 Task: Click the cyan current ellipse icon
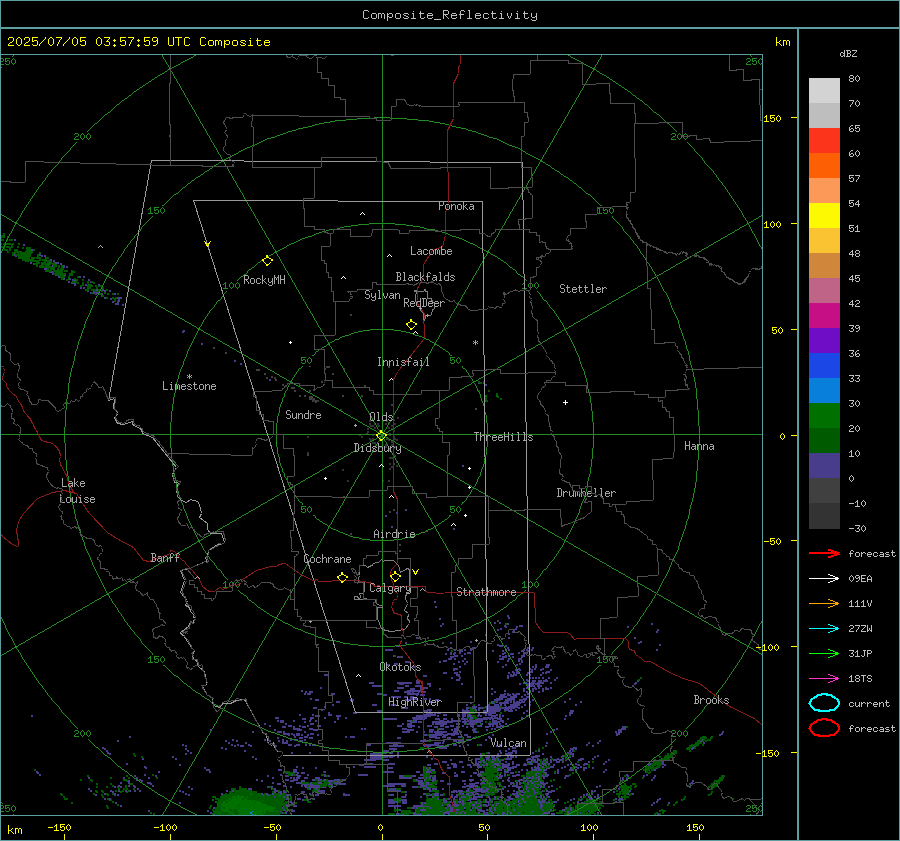[x=824, y=703]
